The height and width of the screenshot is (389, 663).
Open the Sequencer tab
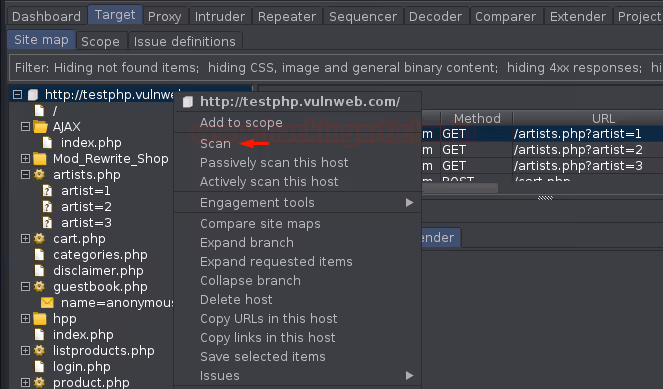(x=363, y=16)
